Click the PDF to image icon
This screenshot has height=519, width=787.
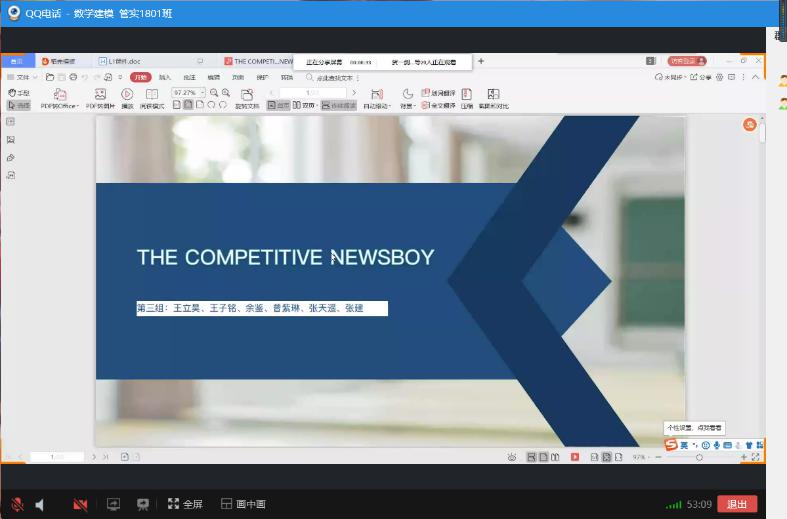pyautogui.click(x=100, y=94)
